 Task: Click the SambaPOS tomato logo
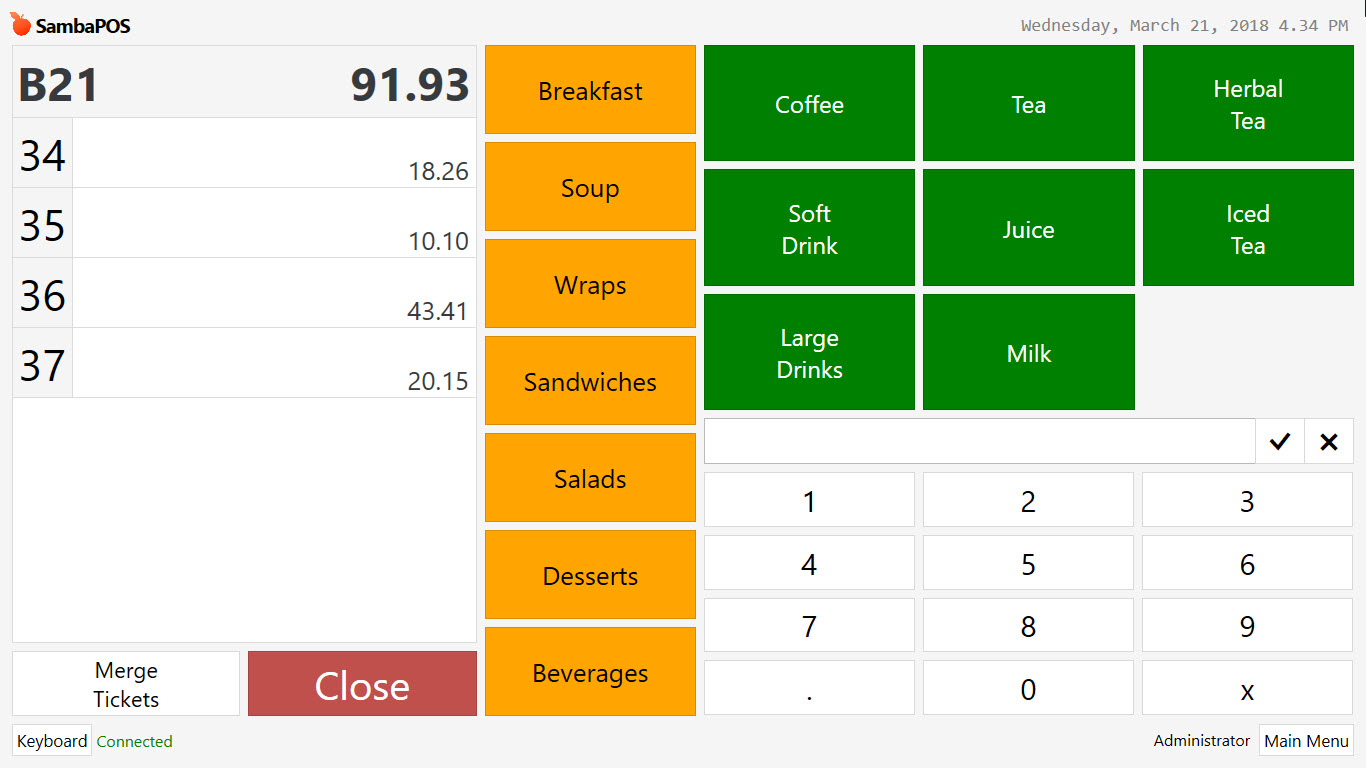click(18, 23)
